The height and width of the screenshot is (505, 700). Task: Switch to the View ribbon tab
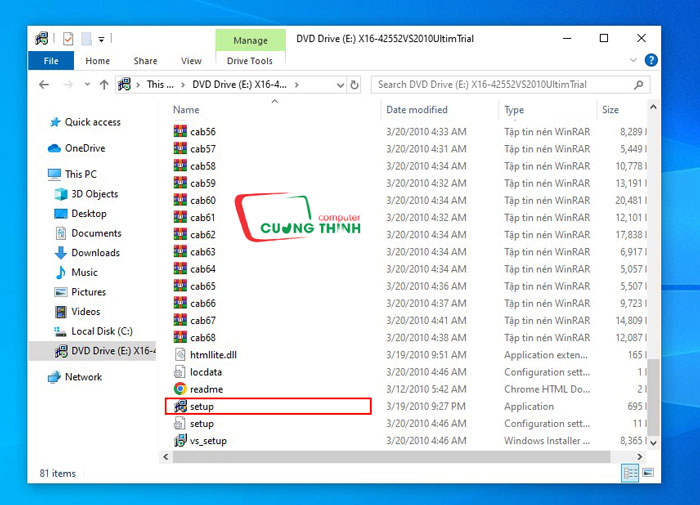191,61
